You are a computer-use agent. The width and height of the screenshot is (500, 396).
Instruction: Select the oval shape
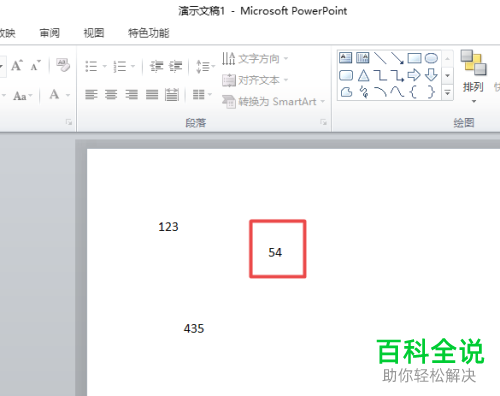pyautogui.click(x=431, y=58)
